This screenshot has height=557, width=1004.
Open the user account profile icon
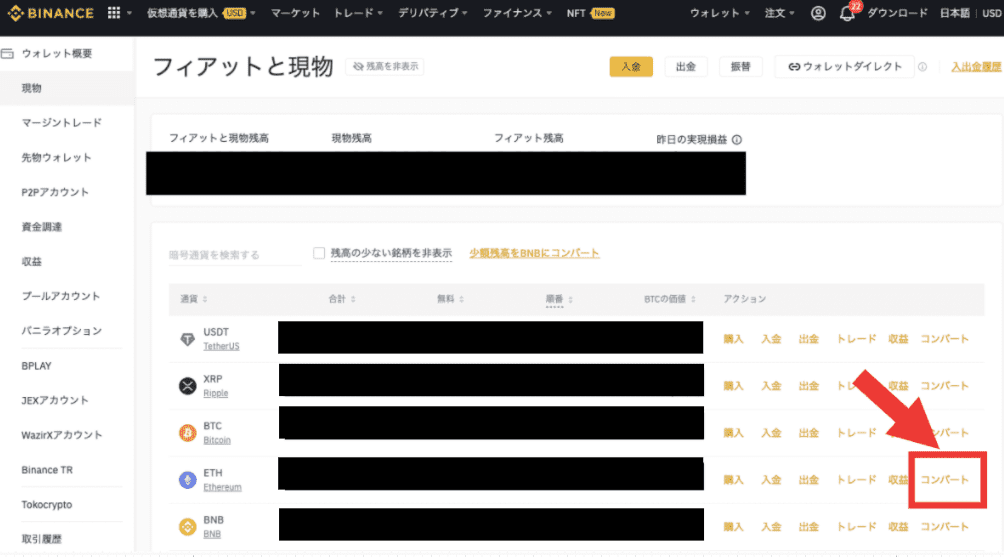click(818, 13)
